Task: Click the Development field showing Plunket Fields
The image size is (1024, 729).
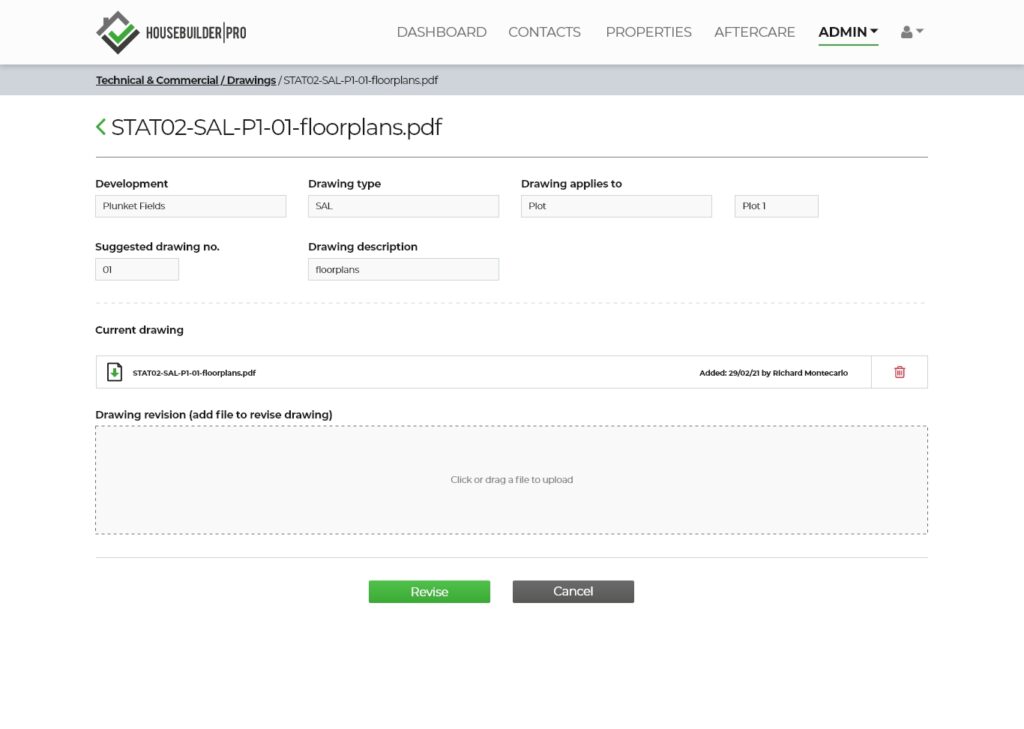Action: 190,206
